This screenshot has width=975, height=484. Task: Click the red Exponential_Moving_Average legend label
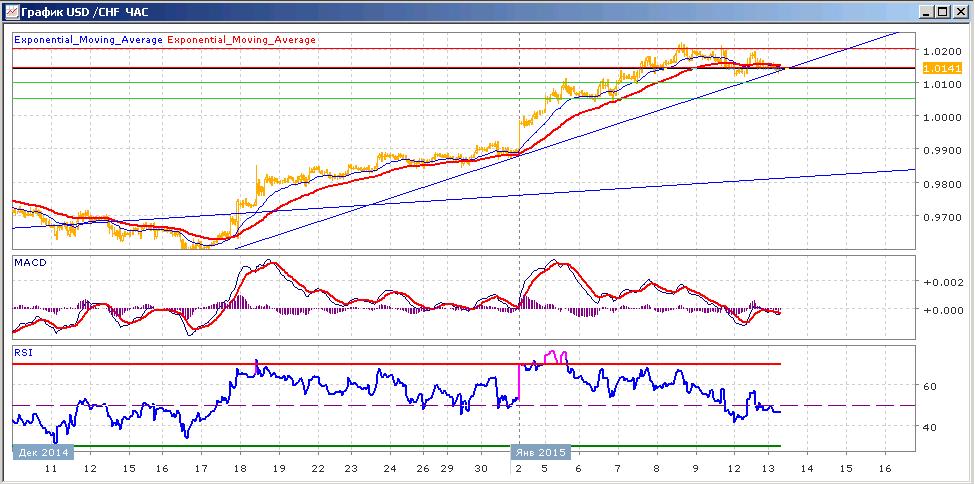241,40
